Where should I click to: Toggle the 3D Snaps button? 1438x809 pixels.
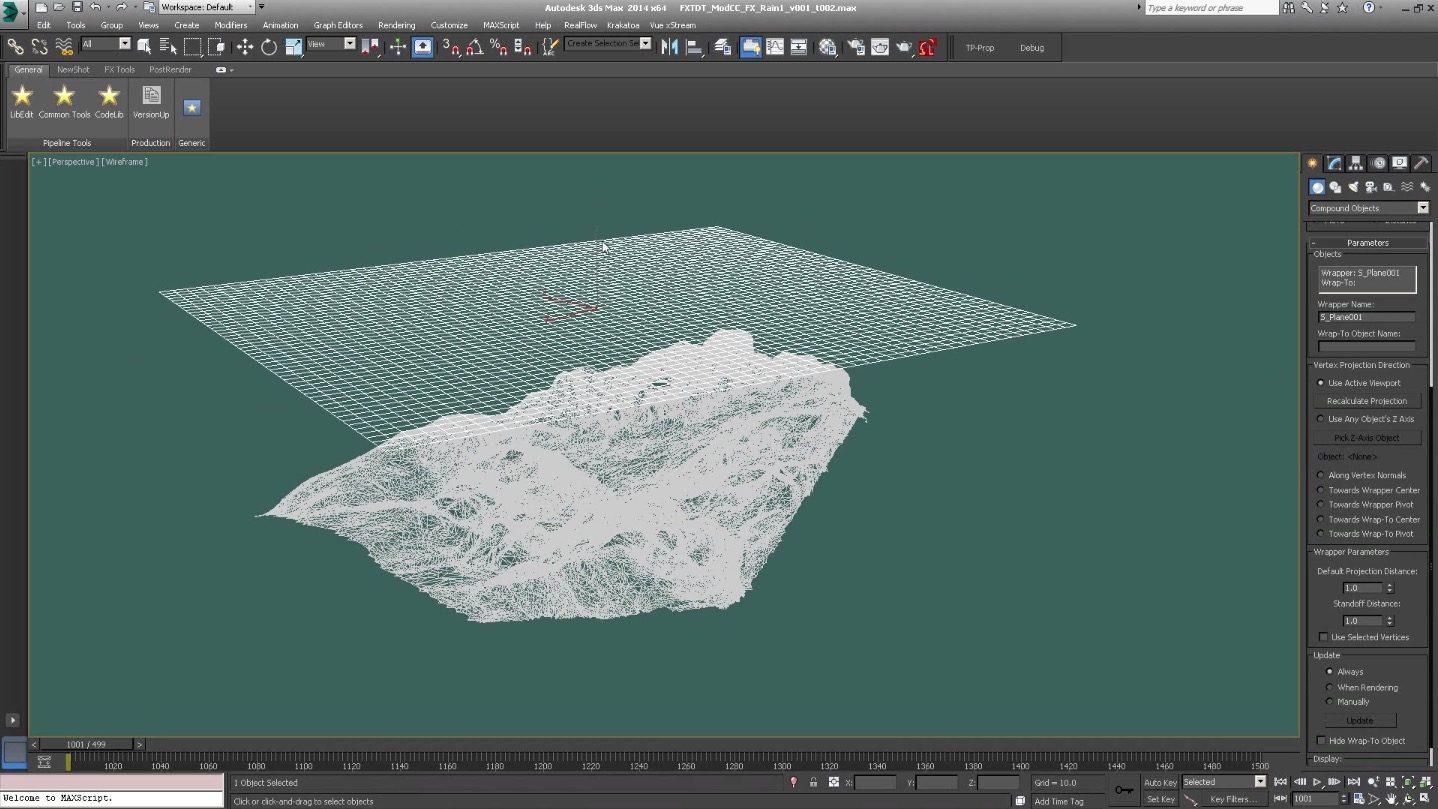pyautogui.click(x=451, y=46)
